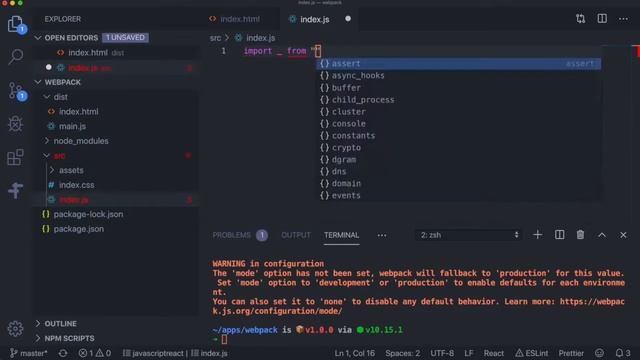The width and height of the screenshot is (640, 360).
Task: Click the master branch indicator
Action: point(29,353)
